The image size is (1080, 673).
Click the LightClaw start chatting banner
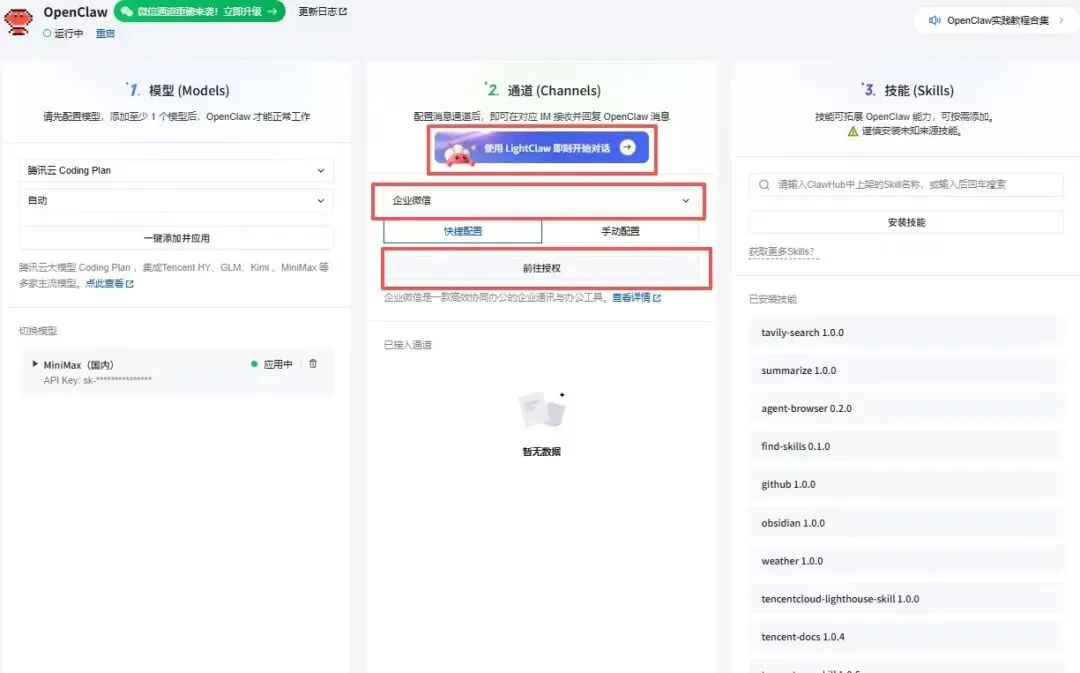[x=542, y=148]
